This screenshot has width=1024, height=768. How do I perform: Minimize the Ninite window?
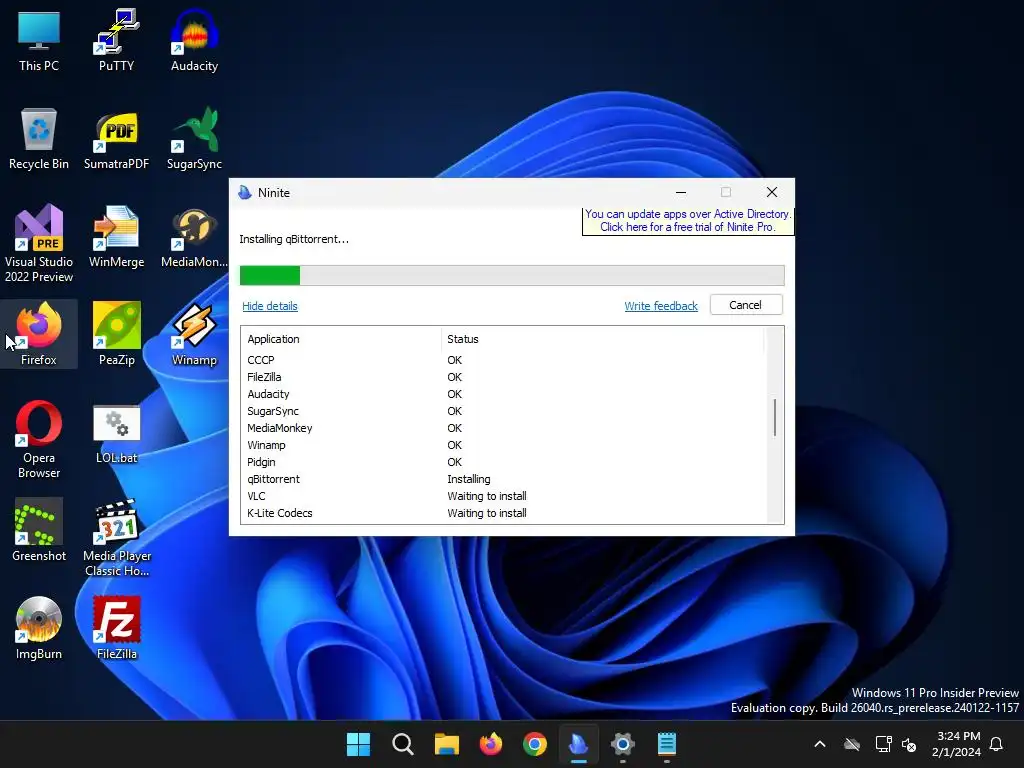(680, 192)
